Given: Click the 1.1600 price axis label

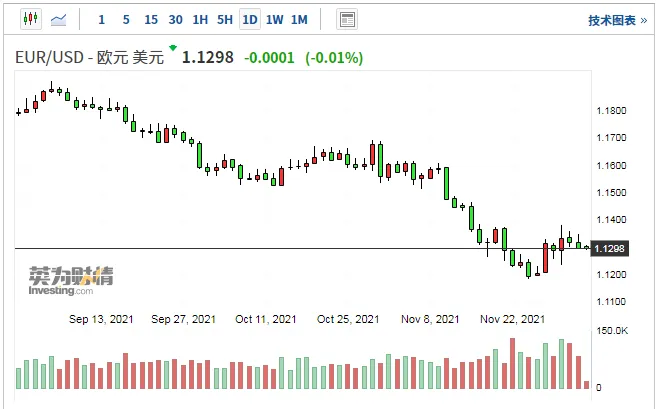Looking at the screenshot, I should (x=611, y=165).
